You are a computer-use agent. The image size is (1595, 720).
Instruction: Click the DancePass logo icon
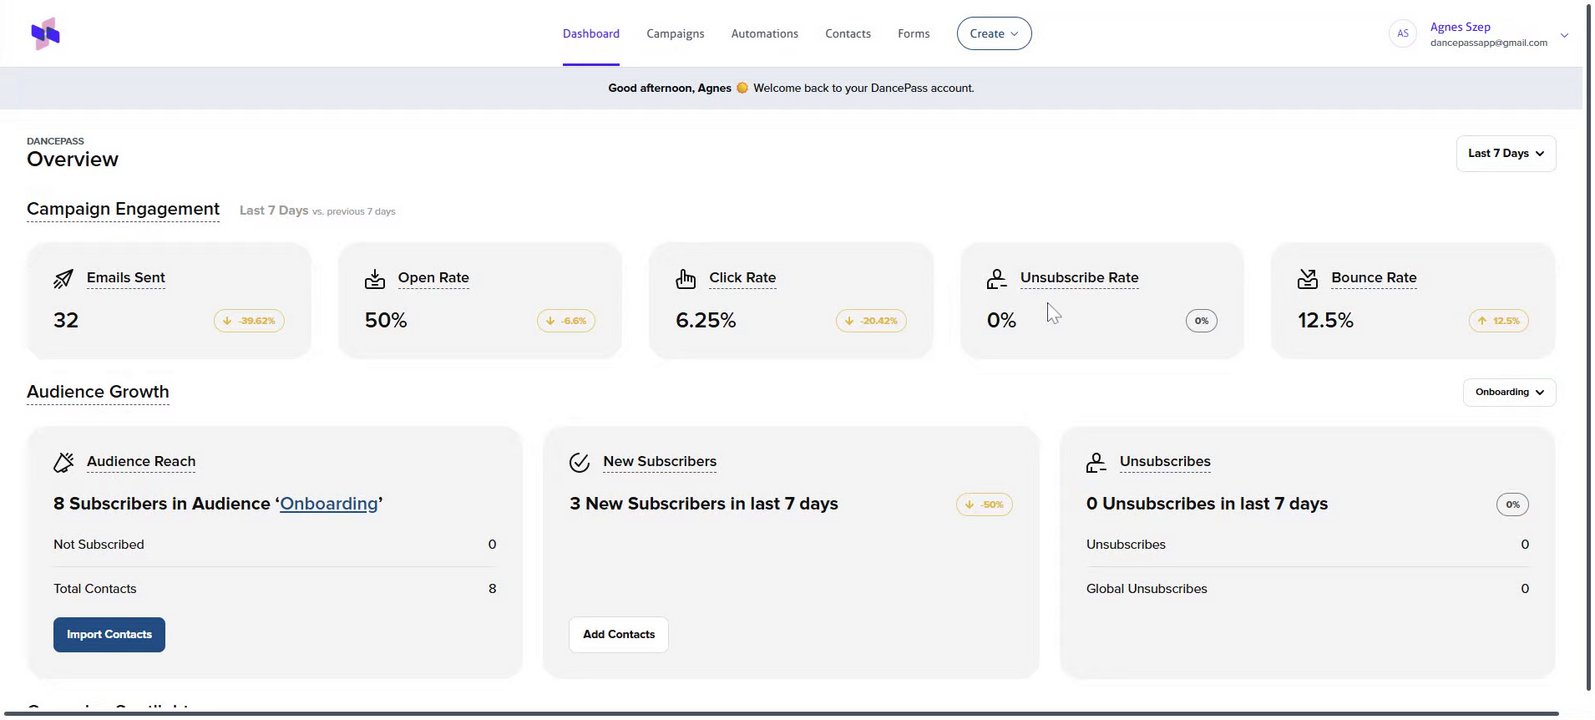click(45, 34)
